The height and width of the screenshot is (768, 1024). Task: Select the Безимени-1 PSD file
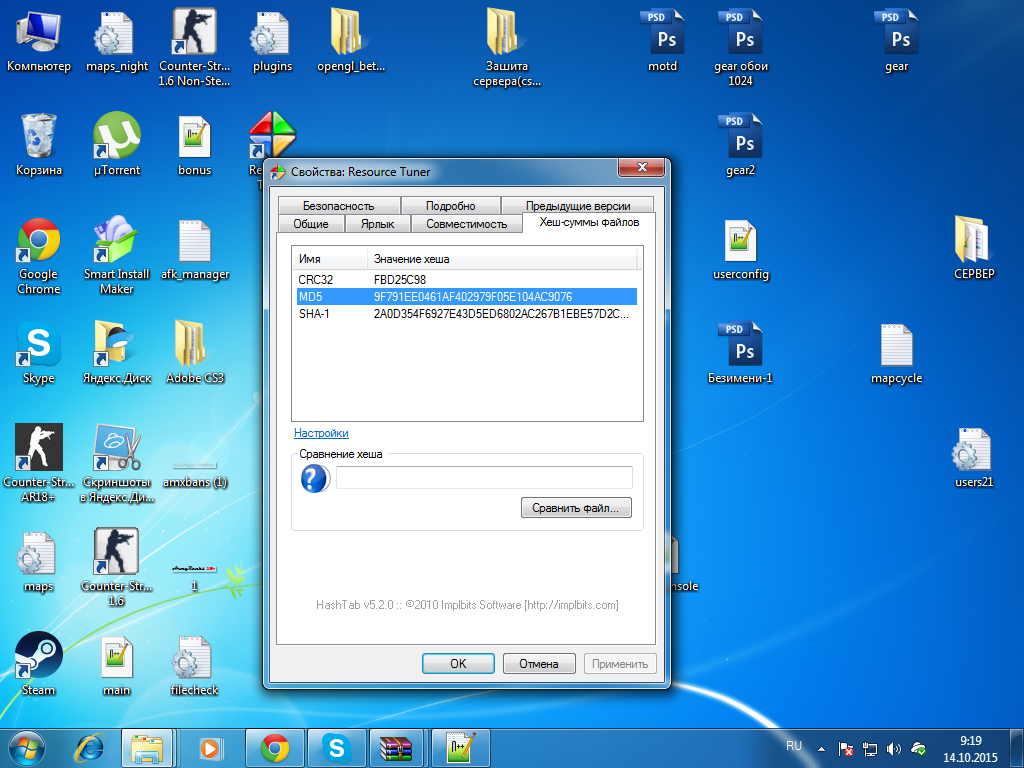pyautogui.click(x=741, y=353)
